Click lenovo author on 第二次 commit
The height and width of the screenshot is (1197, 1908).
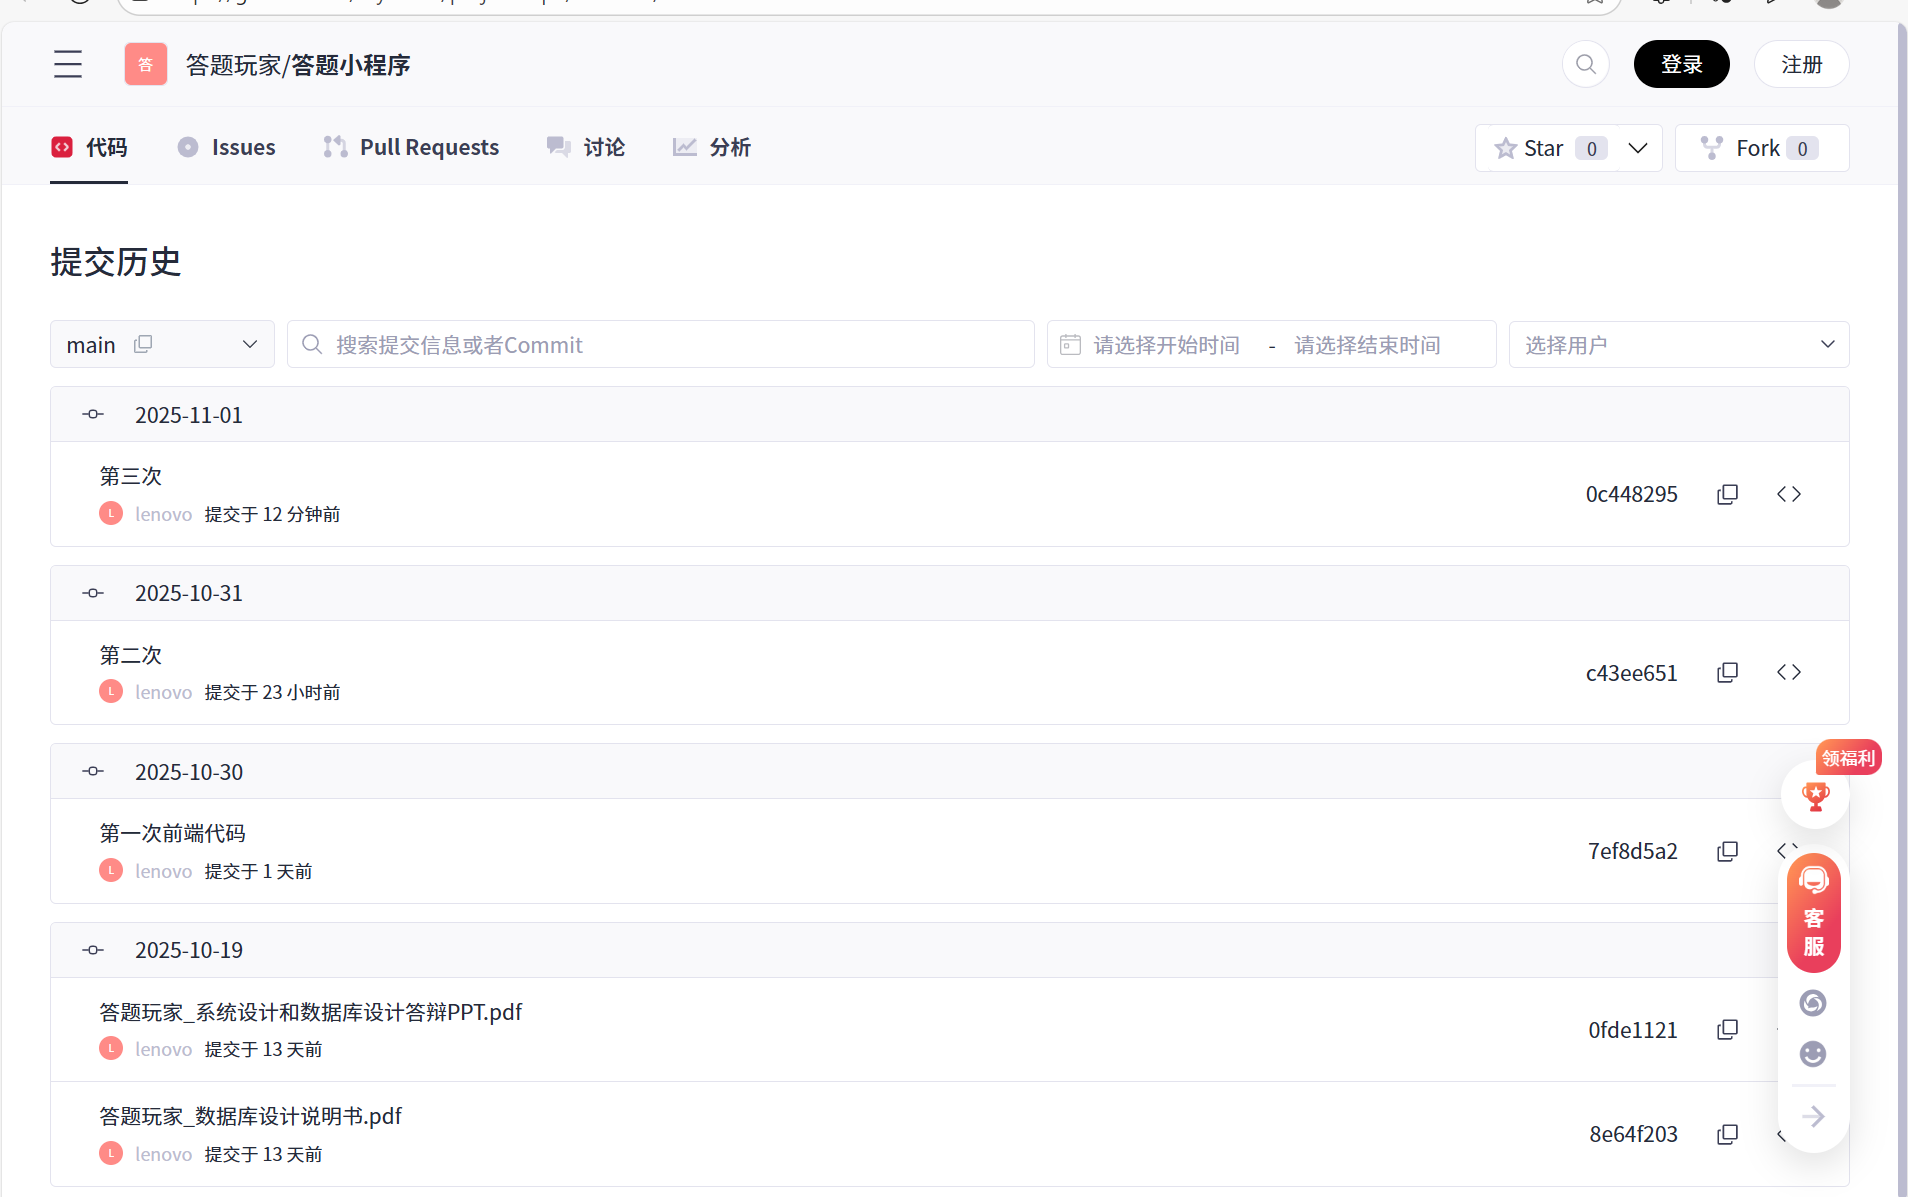coord(163,692)
